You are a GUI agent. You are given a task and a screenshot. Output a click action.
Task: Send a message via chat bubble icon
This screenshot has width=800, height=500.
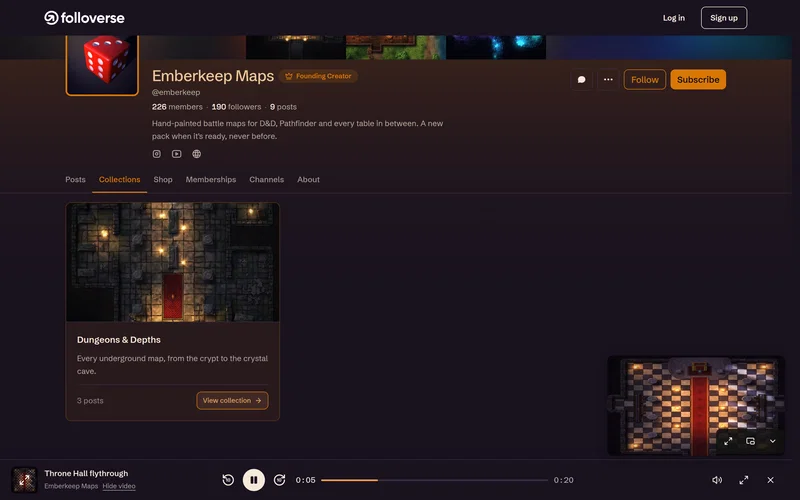click(x=581, y=80)
